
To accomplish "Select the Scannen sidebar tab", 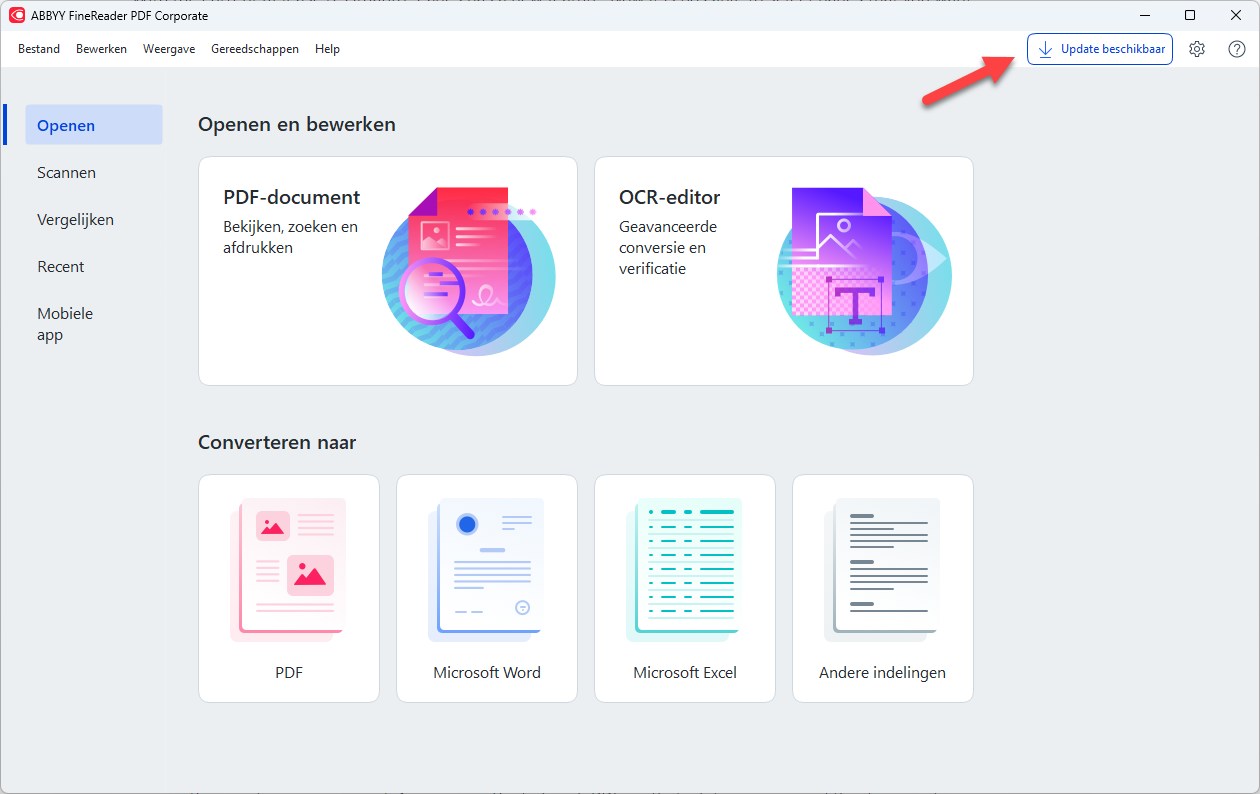I will tap(67, 173).
